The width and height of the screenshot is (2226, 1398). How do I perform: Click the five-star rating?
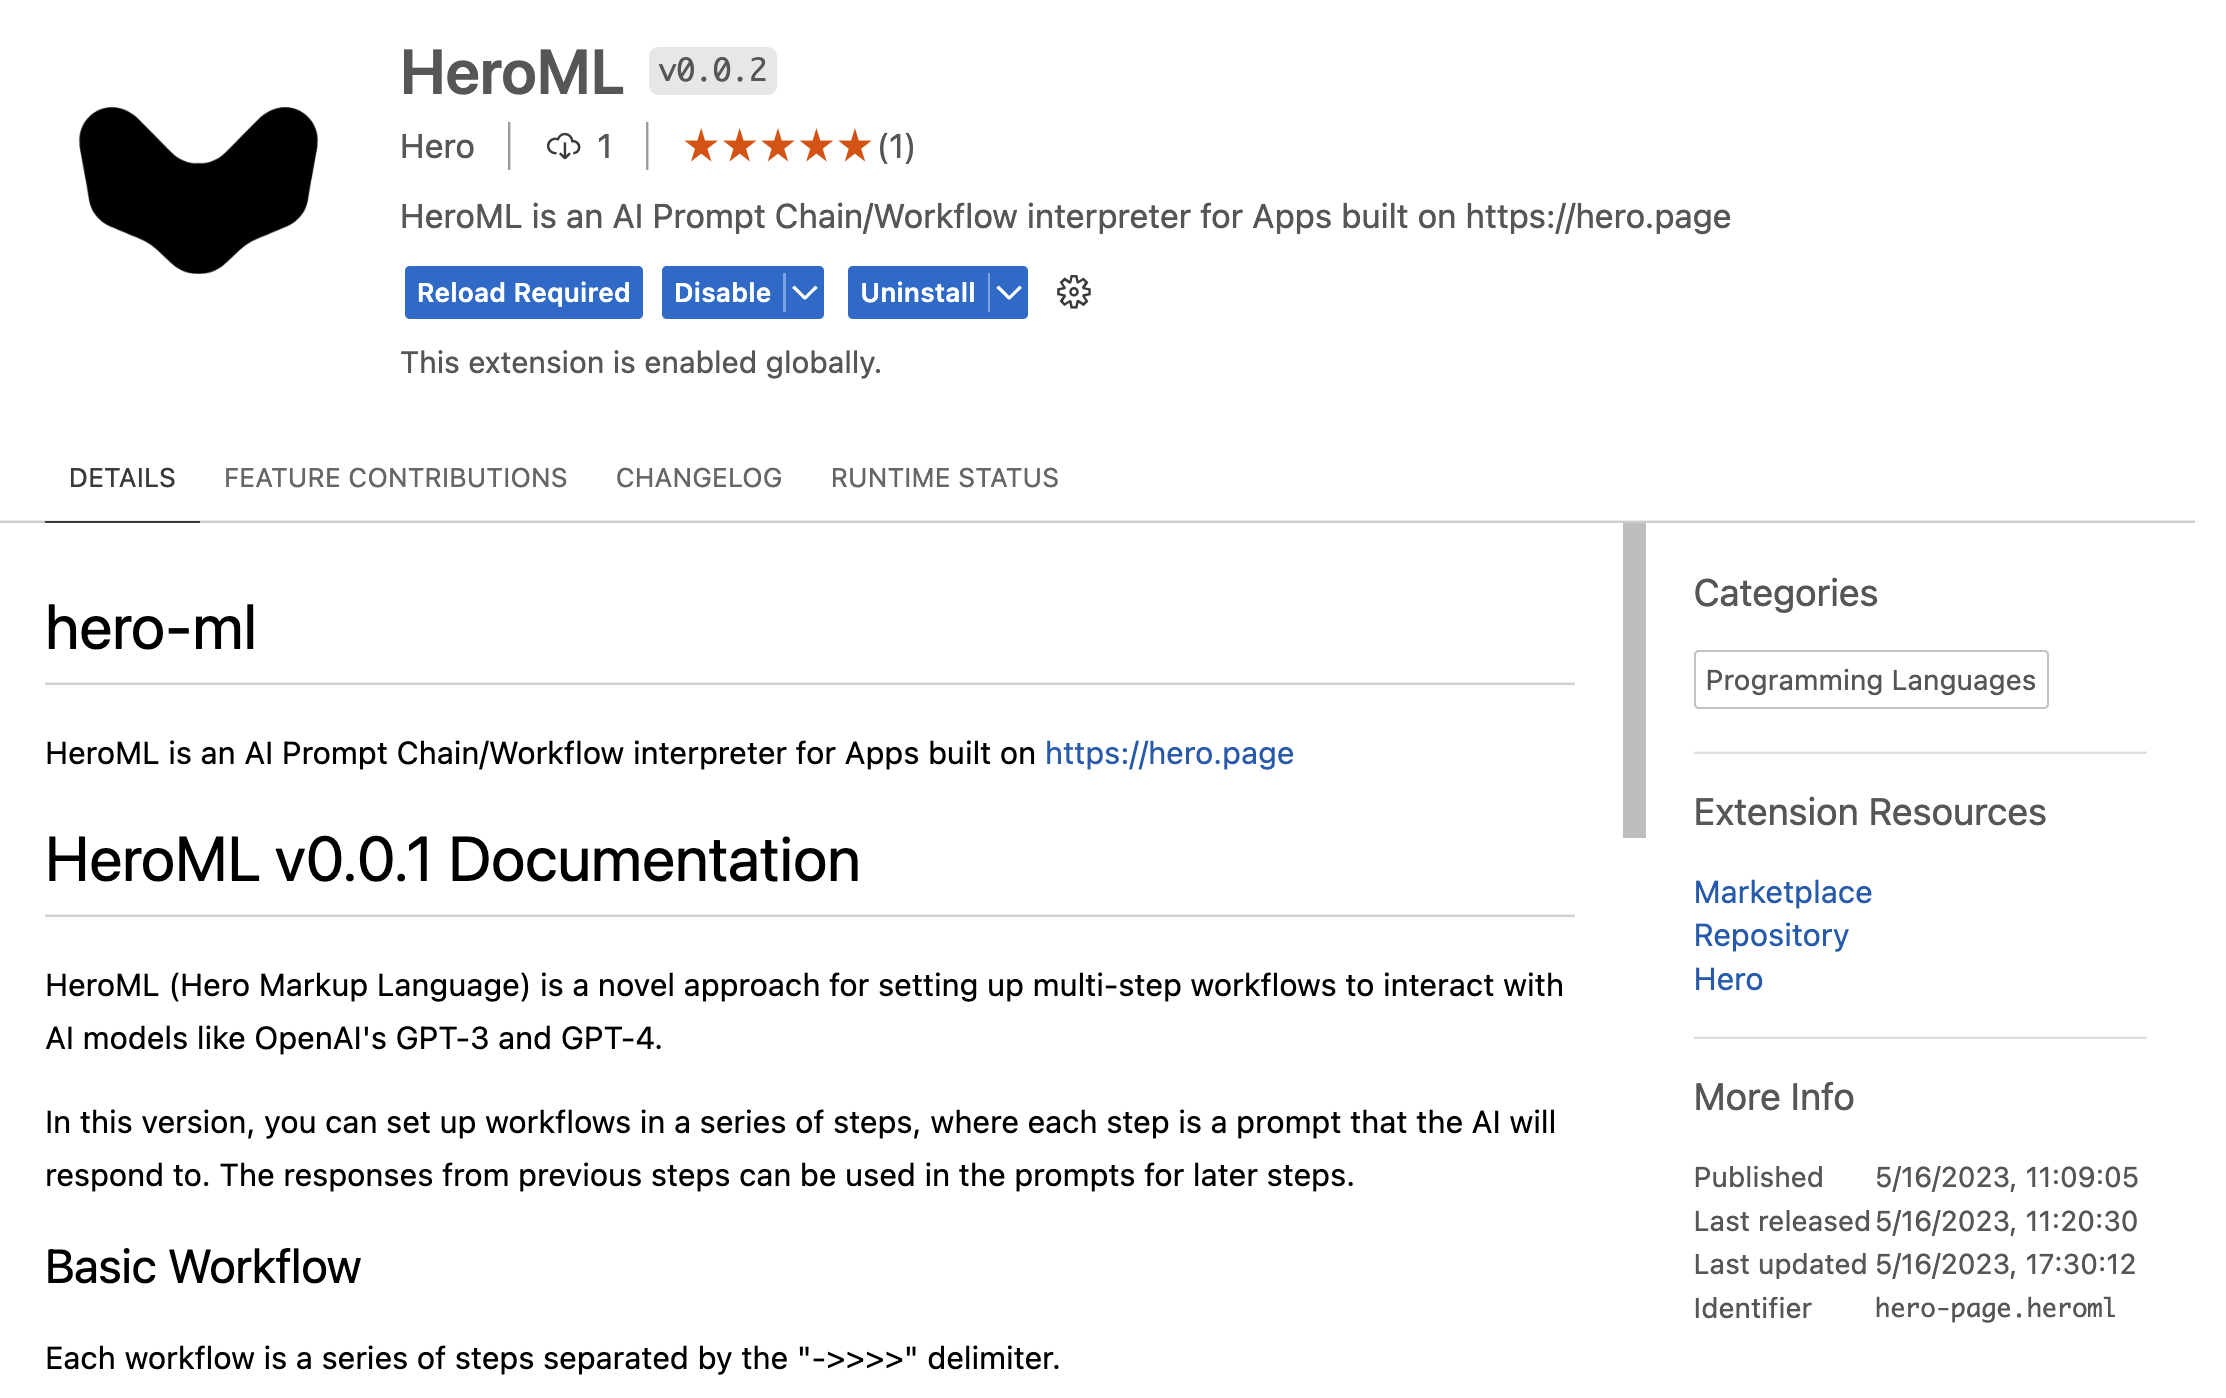click(777, 147)
